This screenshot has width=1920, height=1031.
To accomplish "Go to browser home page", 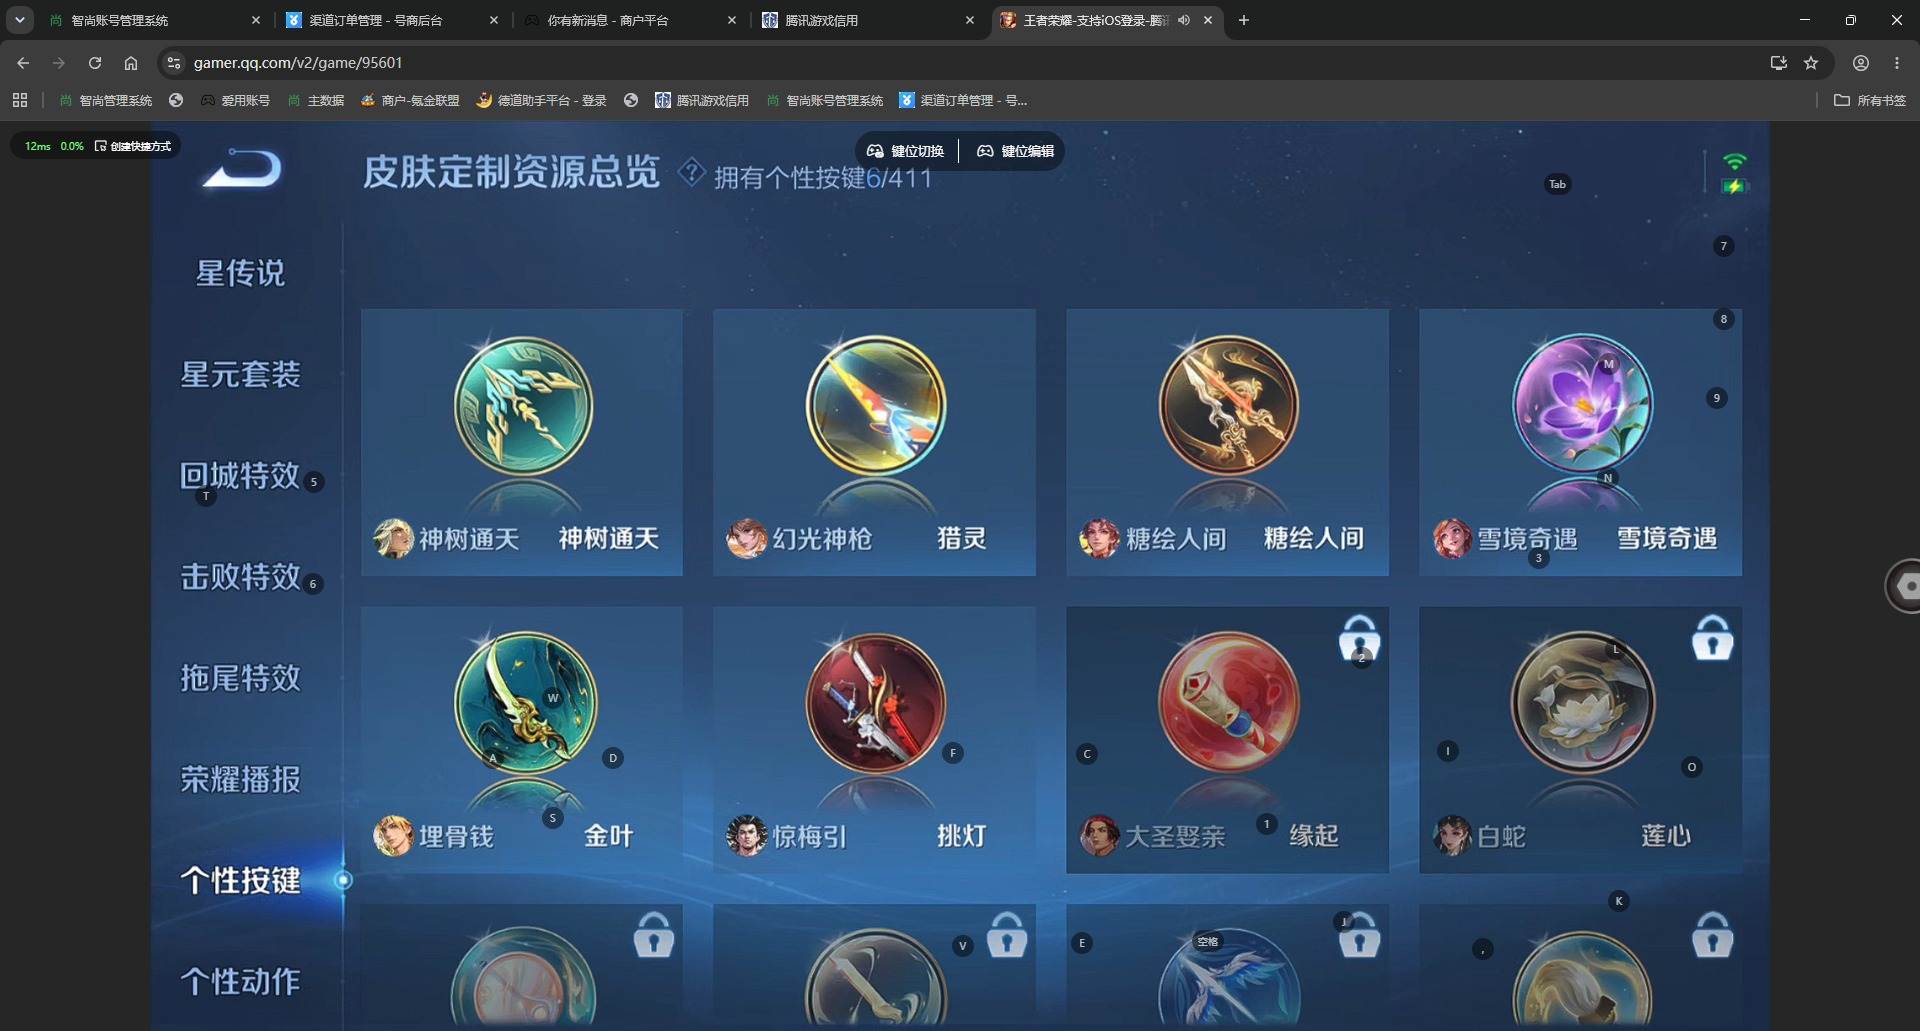I will (131, 63).
